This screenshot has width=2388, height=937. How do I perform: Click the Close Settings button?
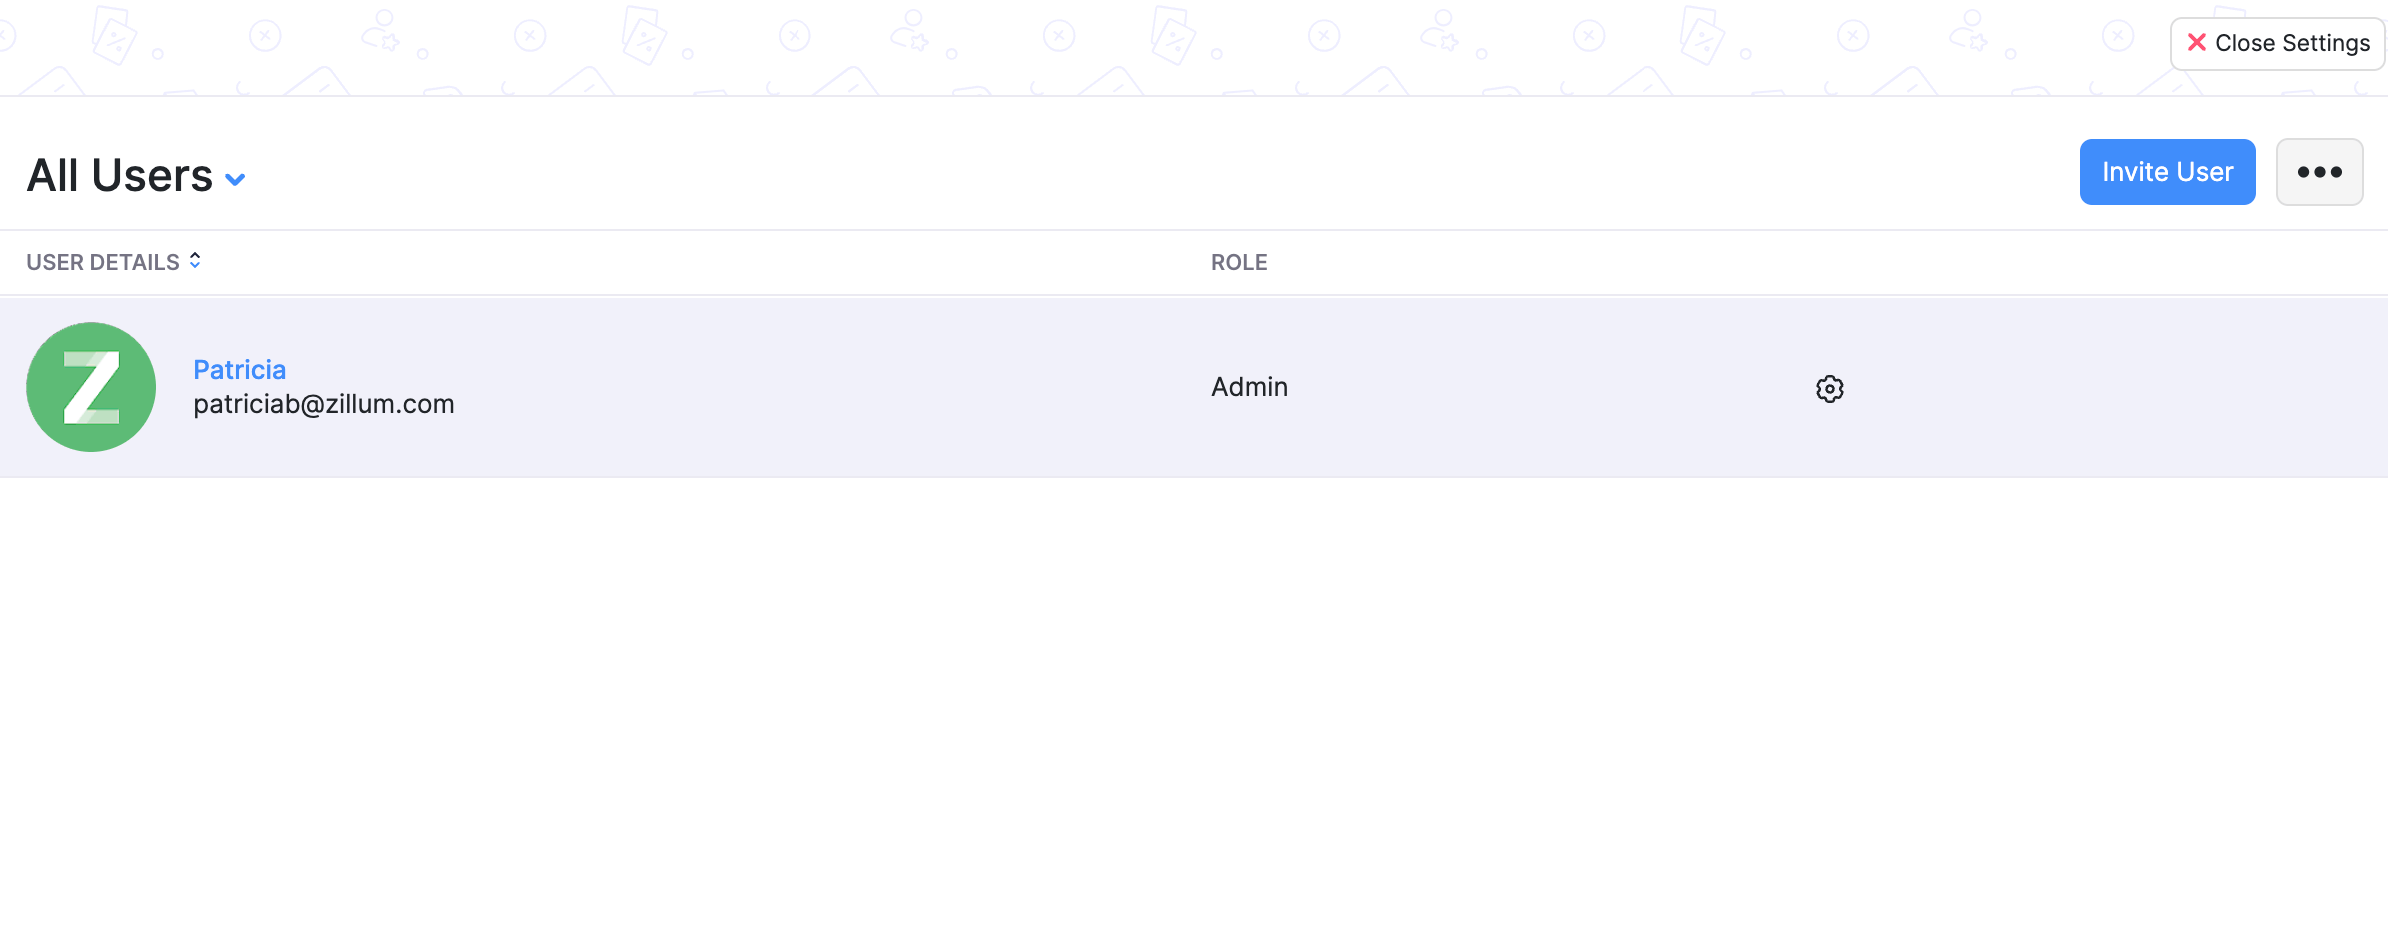[2277, 42]
